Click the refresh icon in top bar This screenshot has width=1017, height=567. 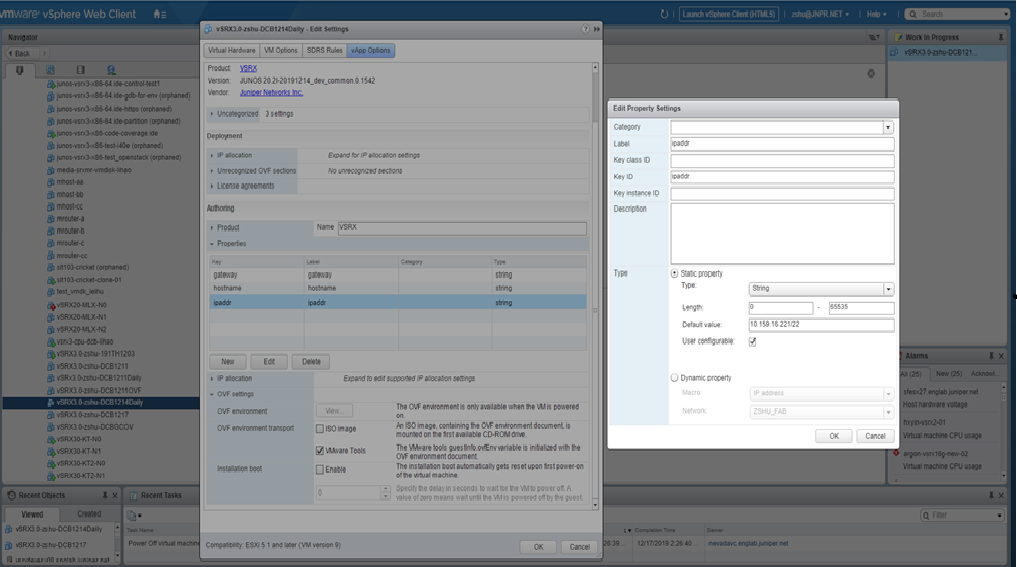pos(665,14)
